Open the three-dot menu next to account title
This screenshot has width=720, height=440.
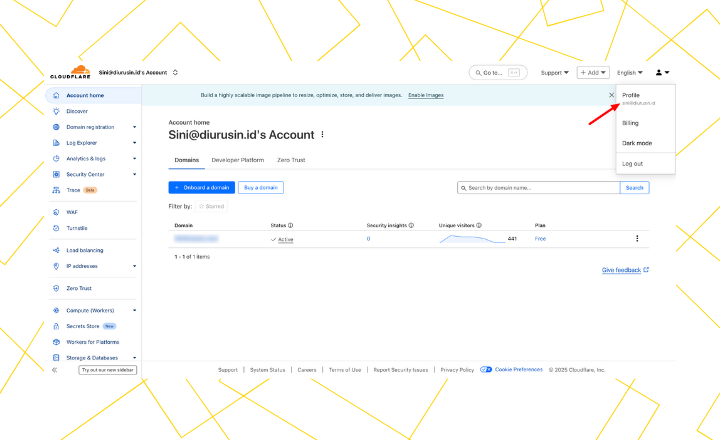click(322, 135)
